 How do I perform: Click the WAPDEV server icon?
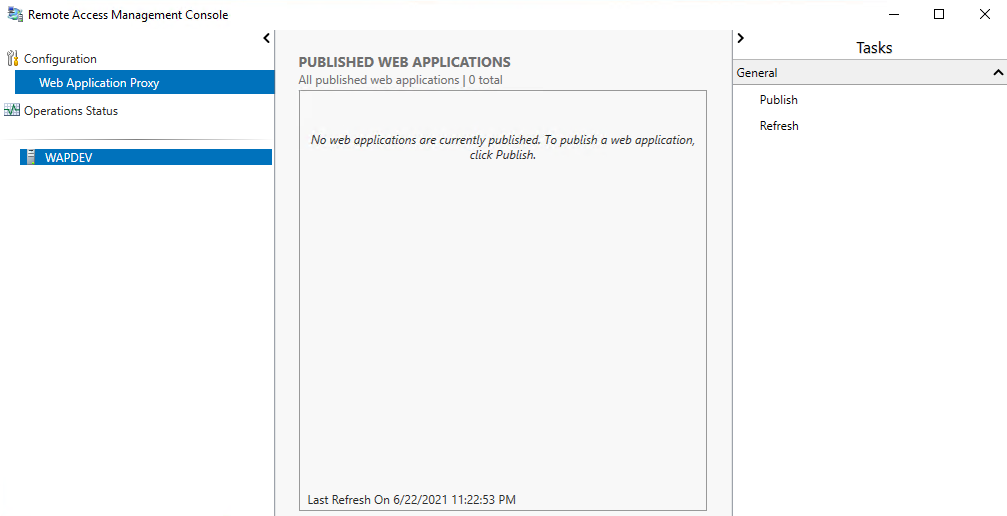pyautogui.click(x=31, y=157)
